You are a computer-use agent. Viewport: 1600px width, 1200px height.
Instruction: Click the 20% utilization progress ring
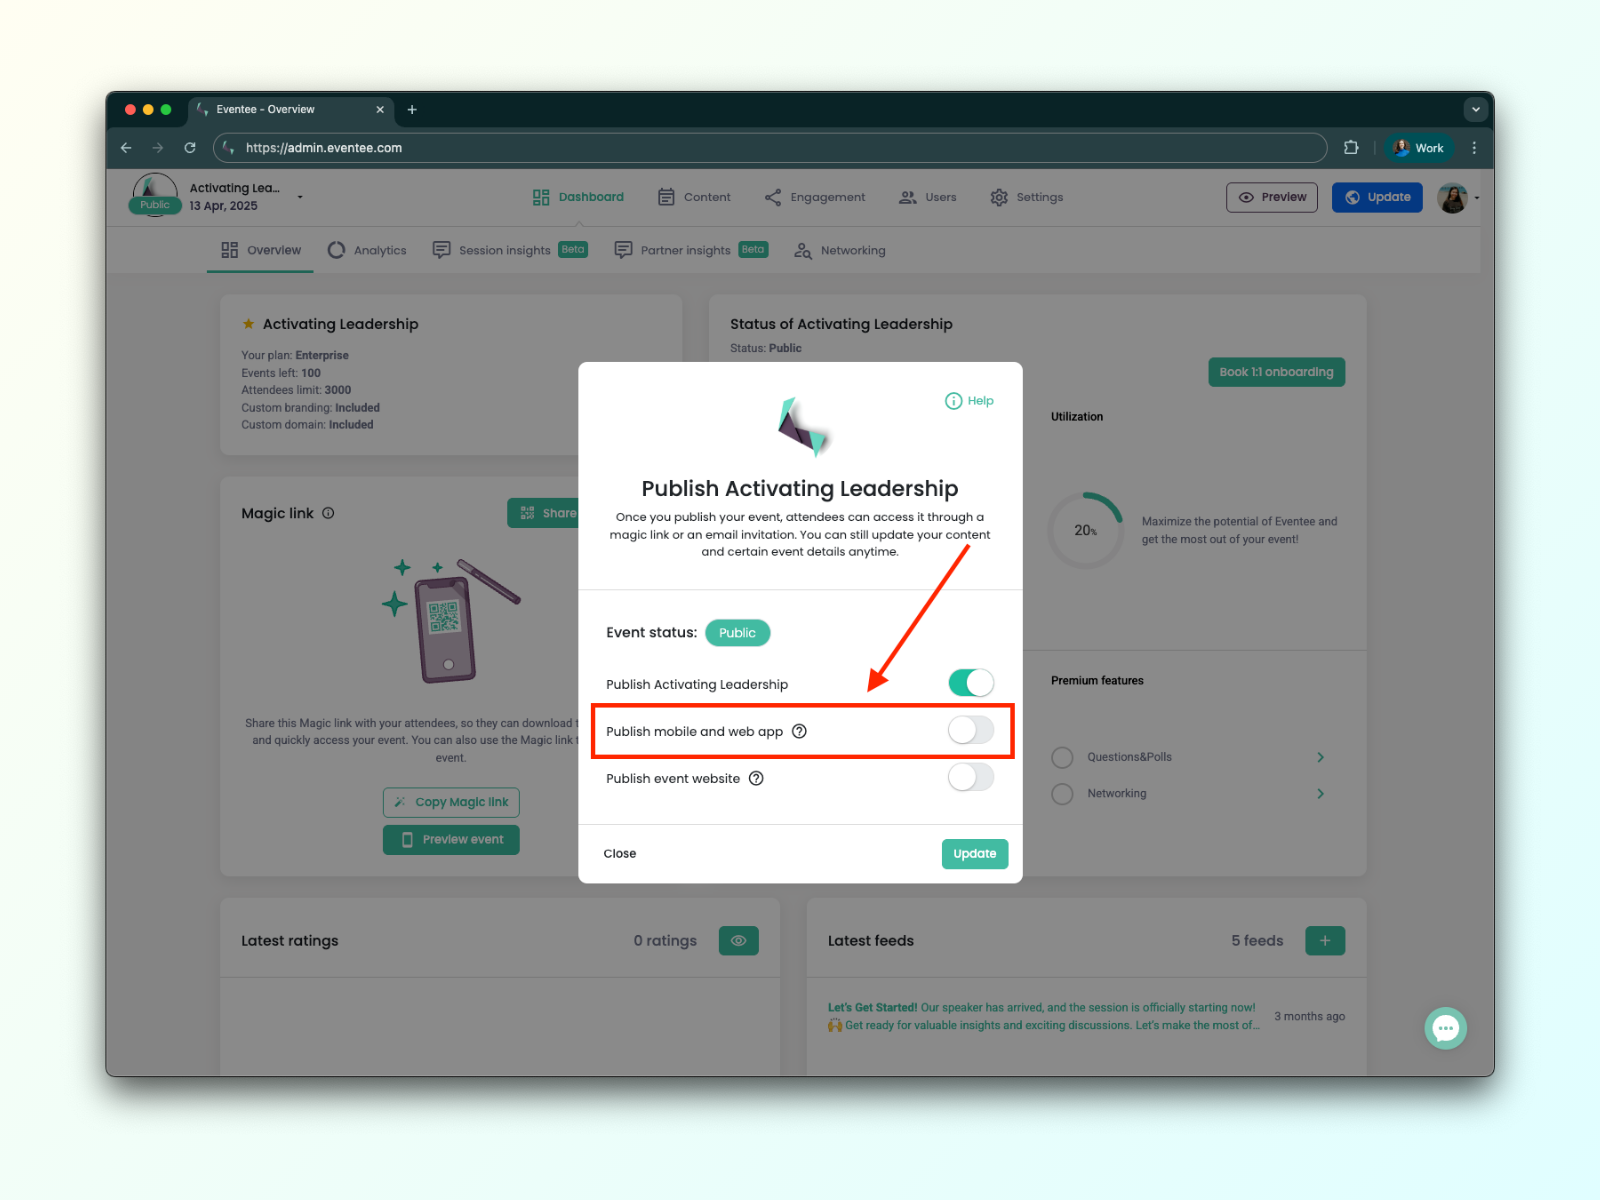[x=1087, y=530]
